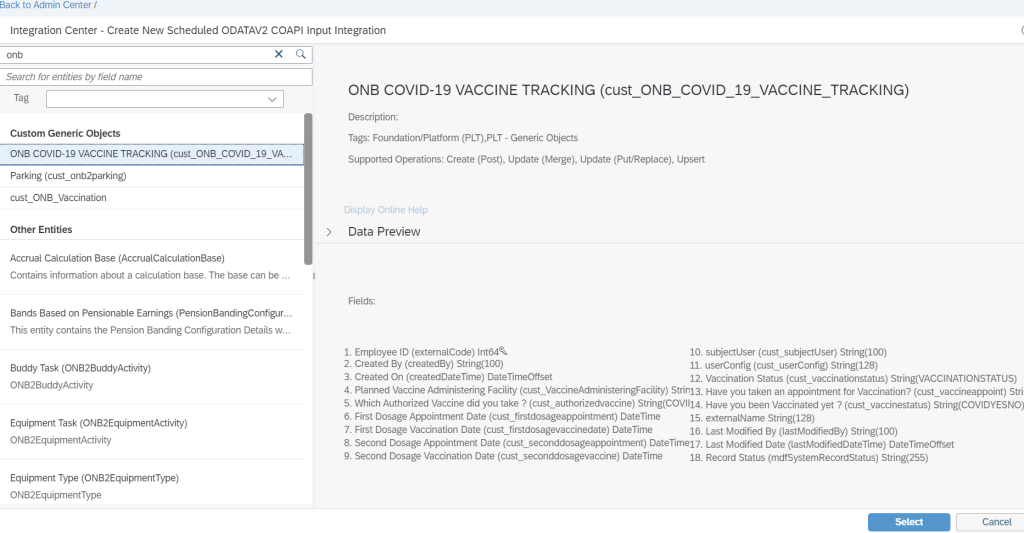The image size is (1024, 533).
Task: Click 'Last Modified By (lastModifiedBy)' field
Action: click(x=793, y=431)
